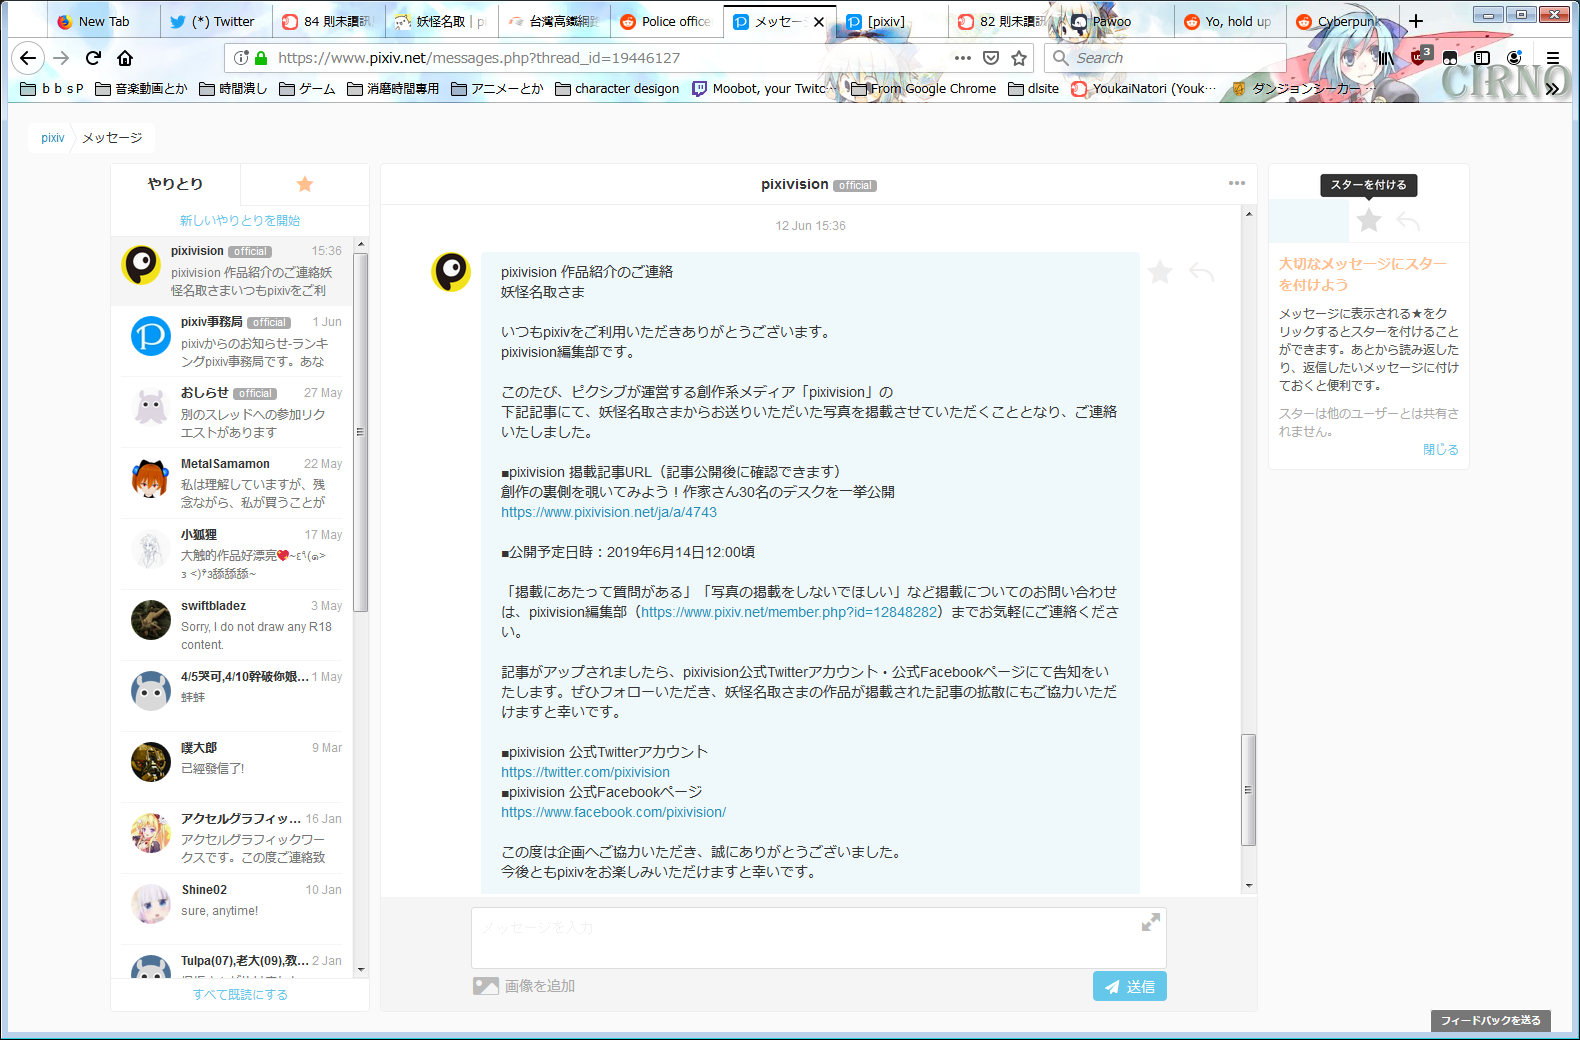The width and height of the screenshot is (1580, 1040).
Task: Bookmark this page star icon
Action: (x=1019, y=58)
